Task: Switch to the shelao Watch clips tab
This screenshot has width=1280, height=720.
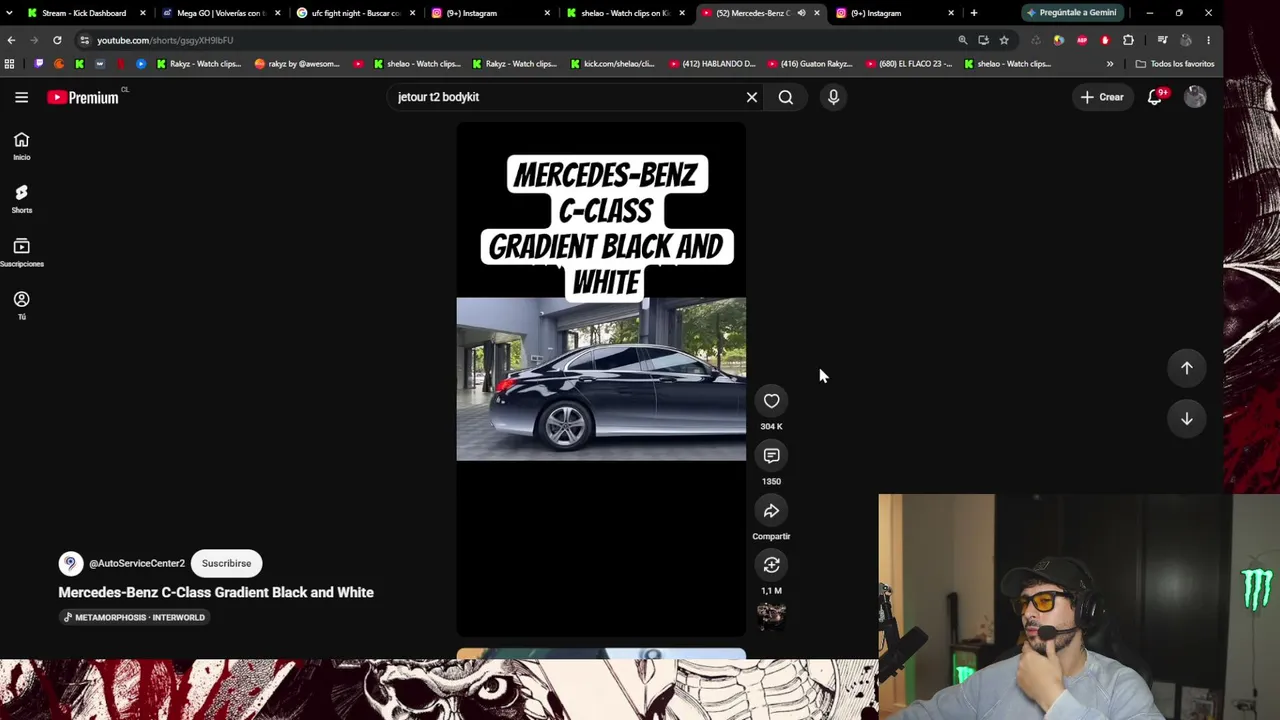Action: [625, 13]
